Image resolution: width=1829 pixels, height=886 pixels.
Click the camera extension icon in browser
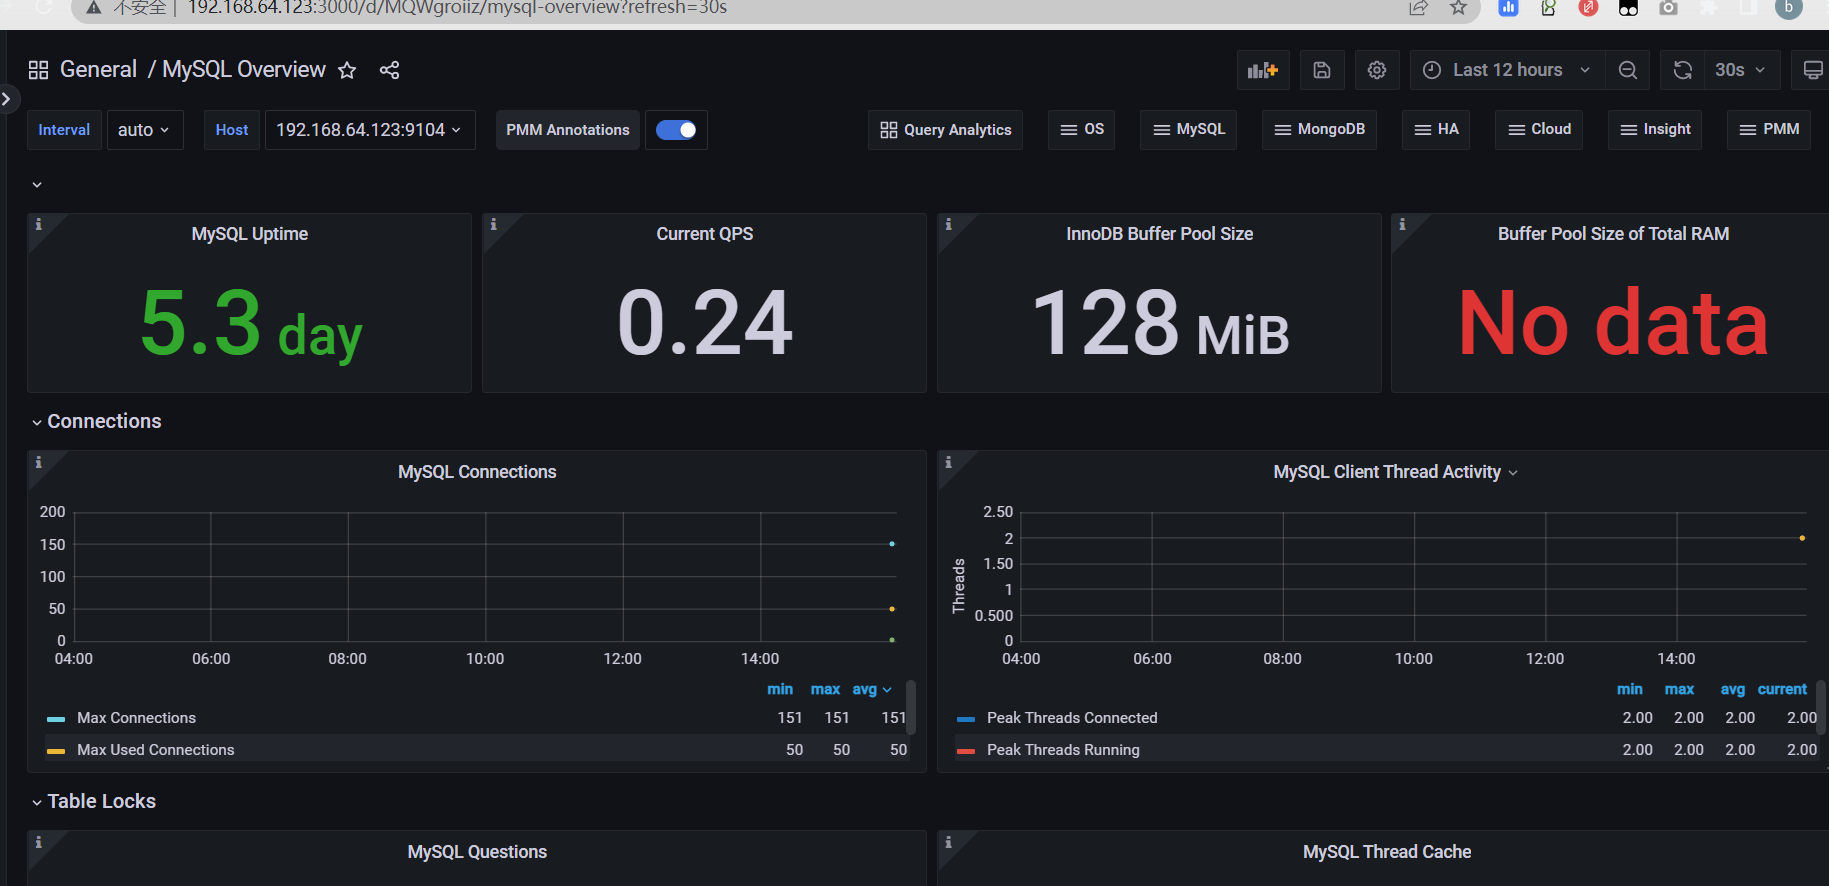tap(1668, 8)
